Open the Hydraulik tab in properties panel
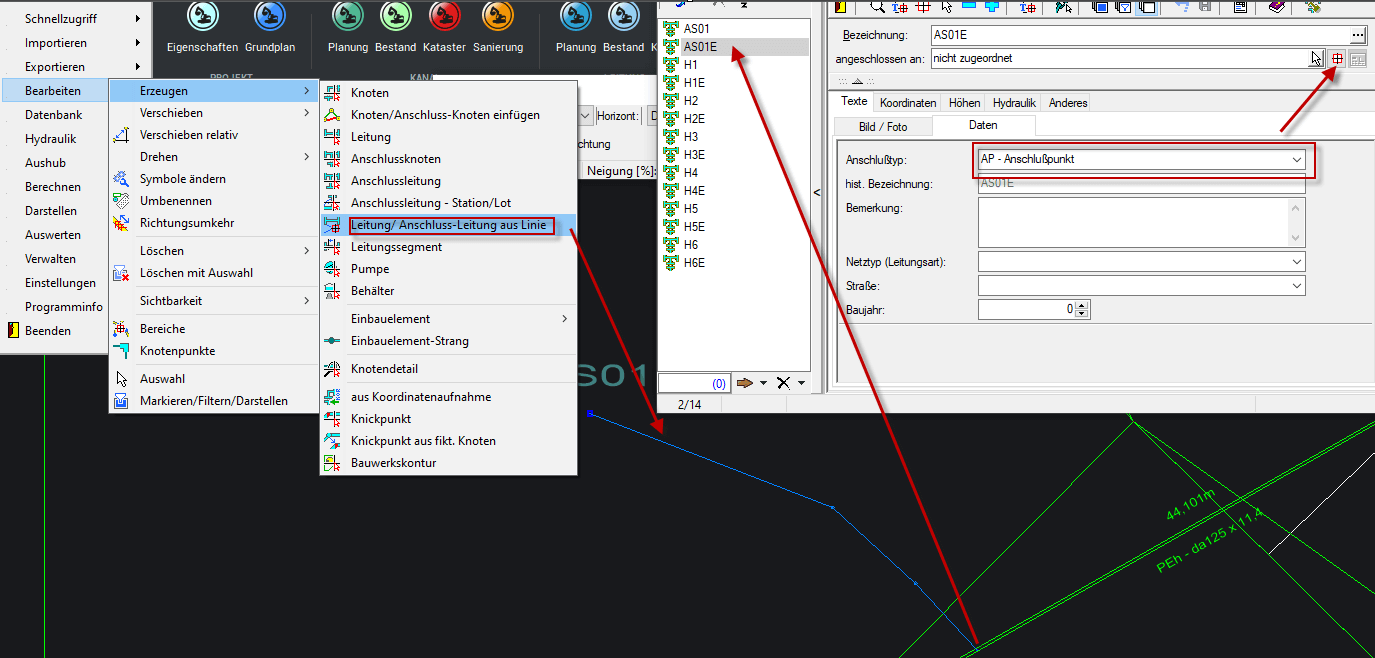 pos(1014,103)
